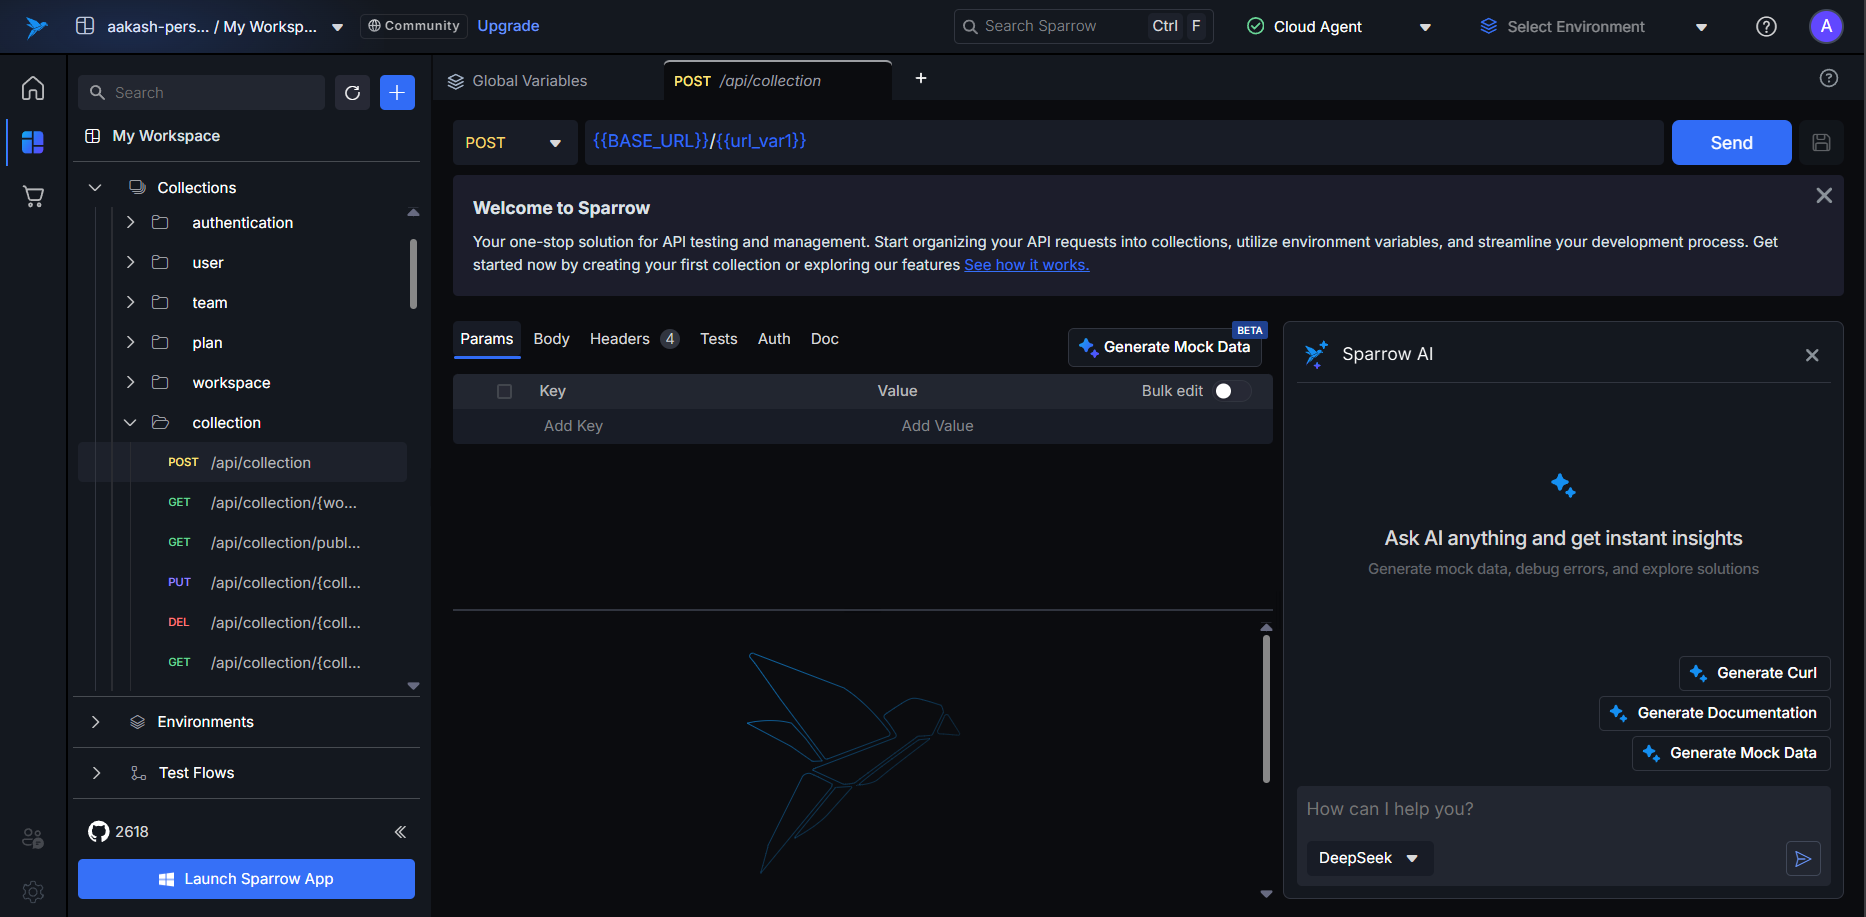Screen dimensions: 1866x917
Task: Open the Home sidebar icon
Action: pos(33,88)
